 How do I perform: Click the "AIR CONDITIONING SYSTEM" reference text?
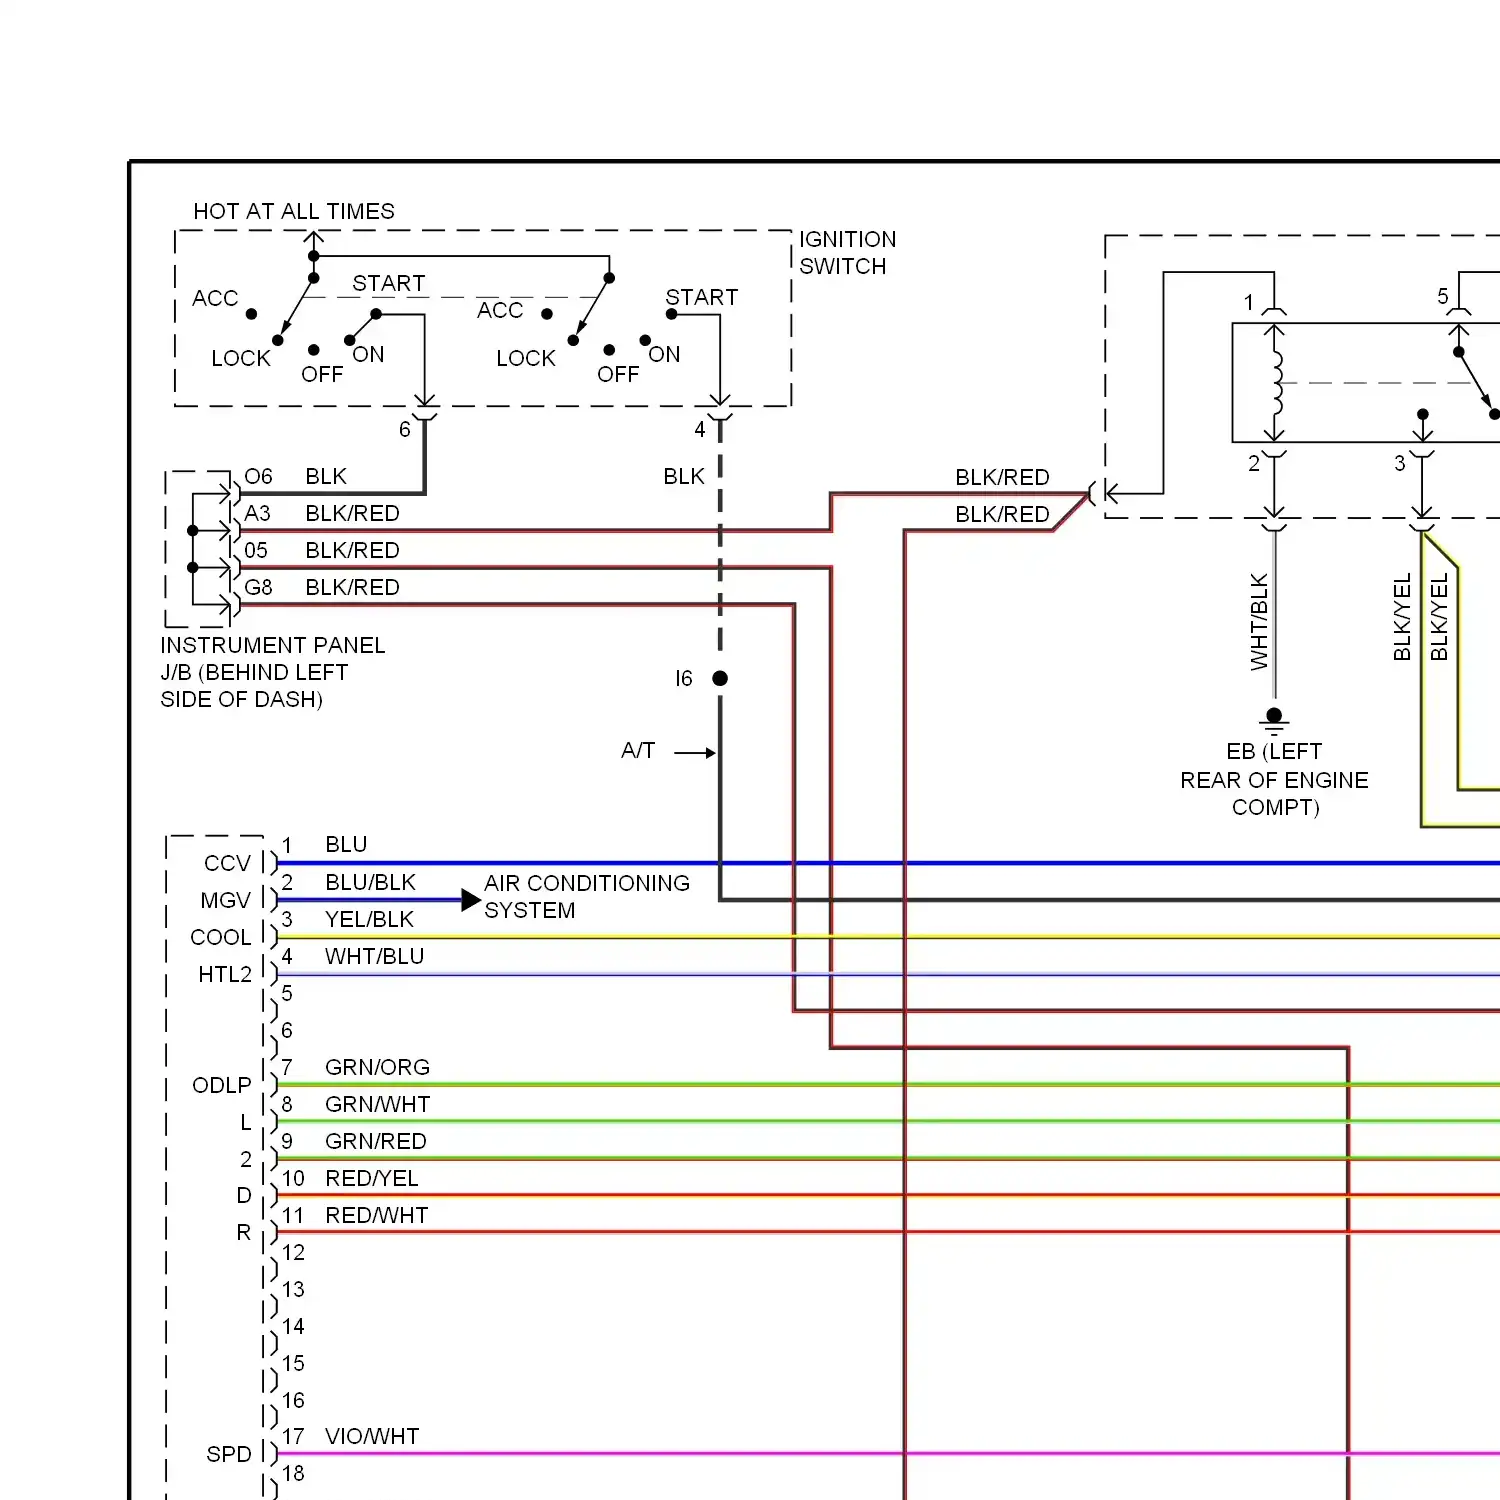click(587, 897)
